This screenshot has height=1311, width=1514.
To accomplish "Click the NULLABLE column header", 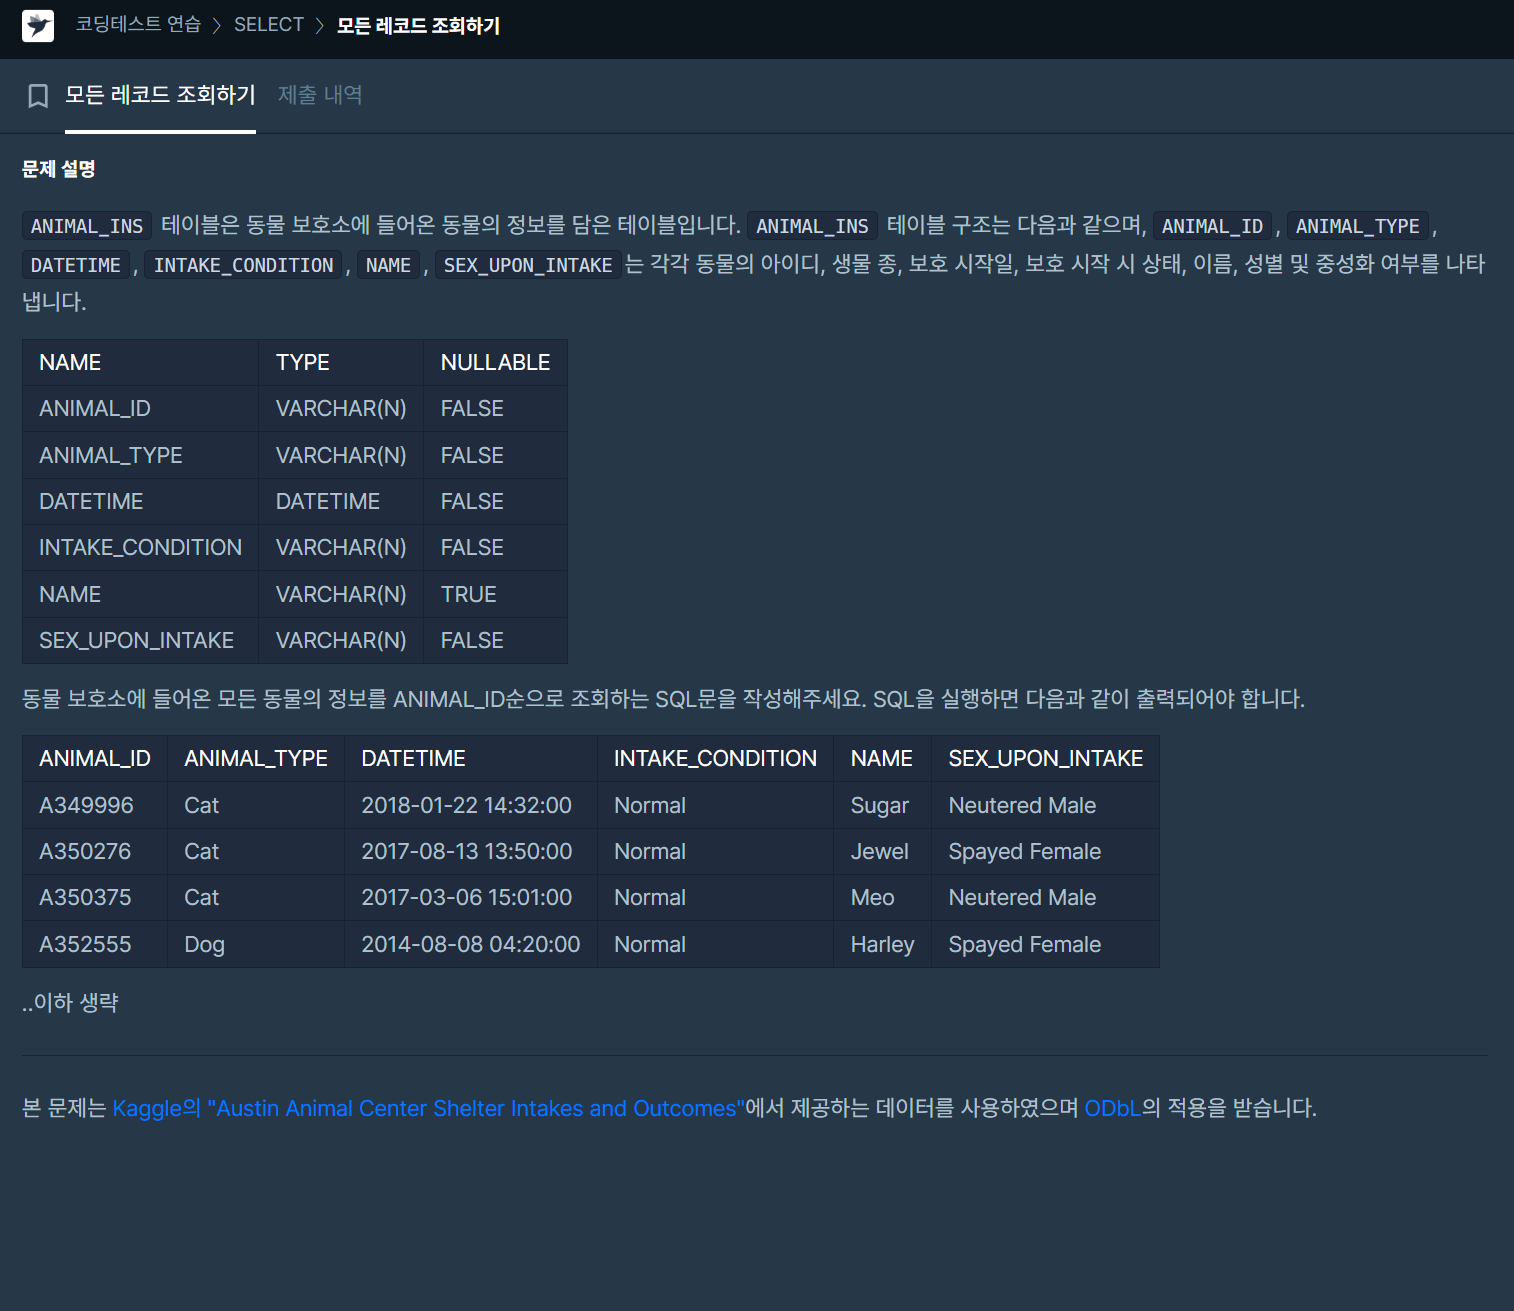I will coord(495,362).
